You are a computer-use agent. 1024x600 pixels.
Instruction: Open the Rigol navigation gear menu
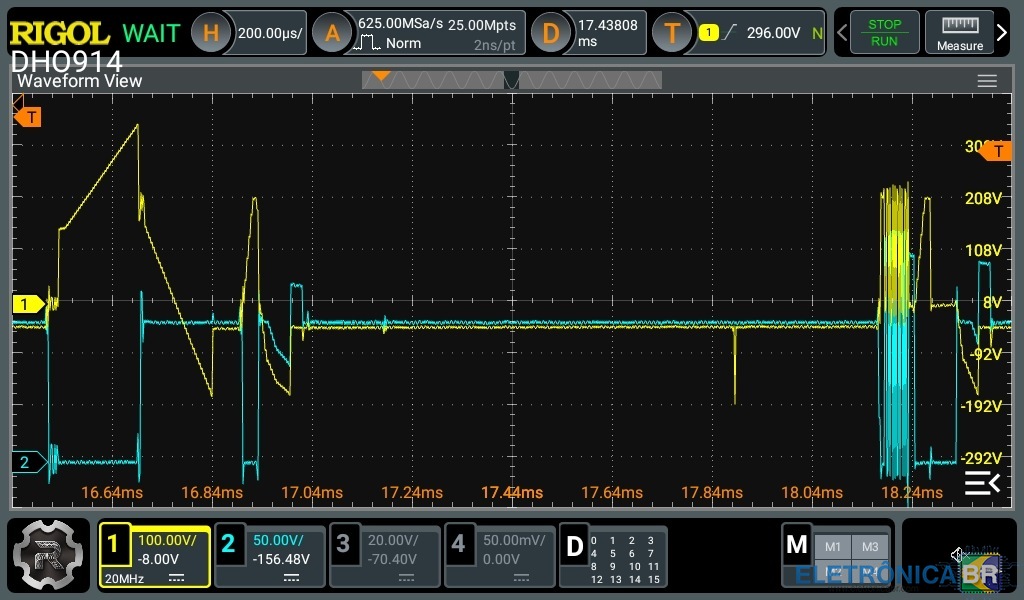pos(48,555)
